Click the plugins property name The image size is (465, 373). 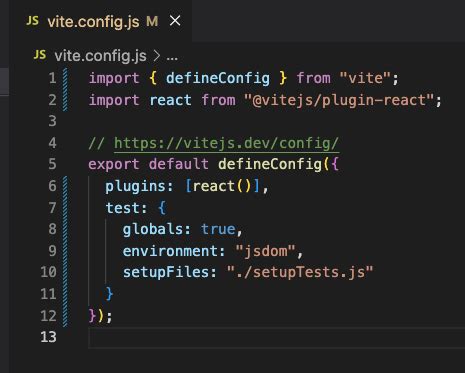pos(135,187)
